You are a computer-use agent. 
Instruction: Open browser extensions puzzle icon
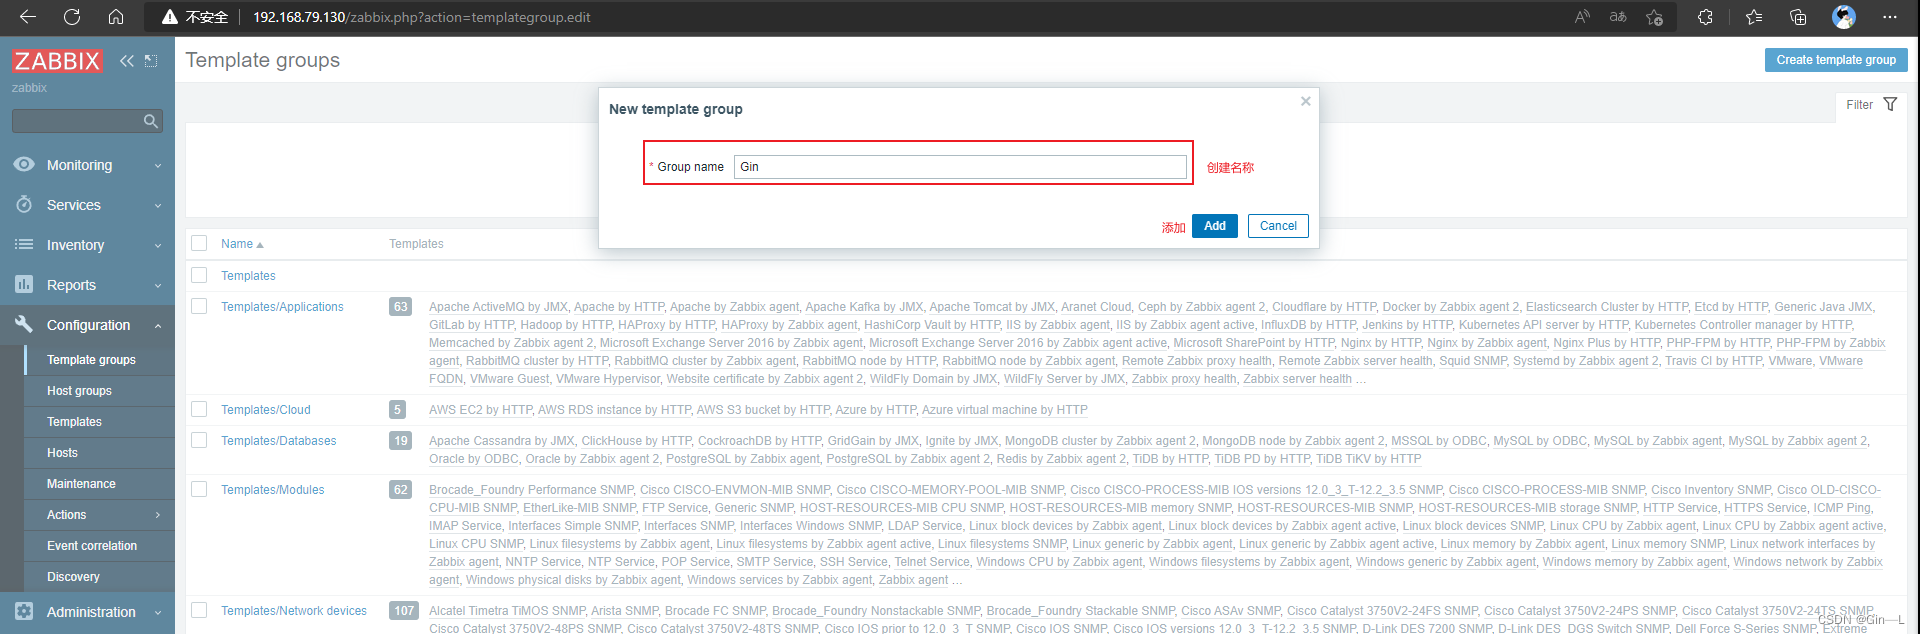click(x=1705, y=17)
